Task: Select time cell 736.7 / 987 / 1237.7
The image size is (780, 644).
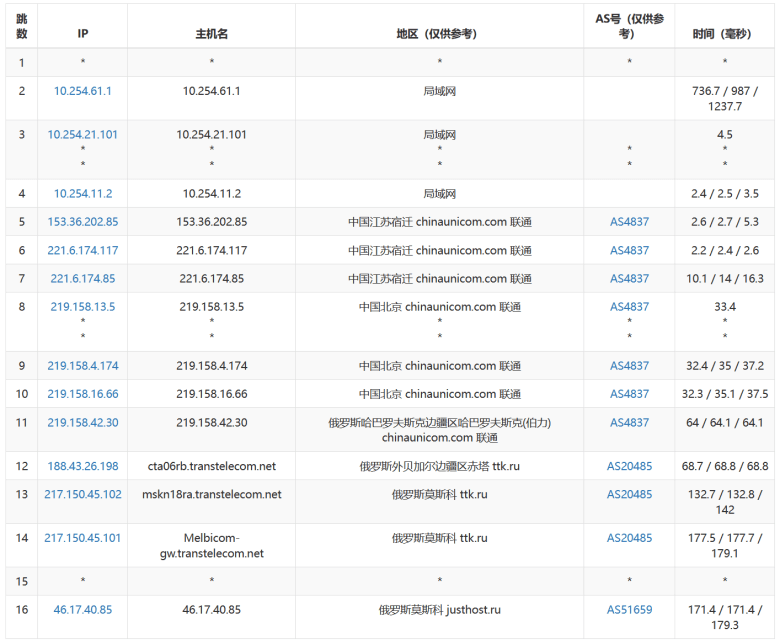Action: 725,99
